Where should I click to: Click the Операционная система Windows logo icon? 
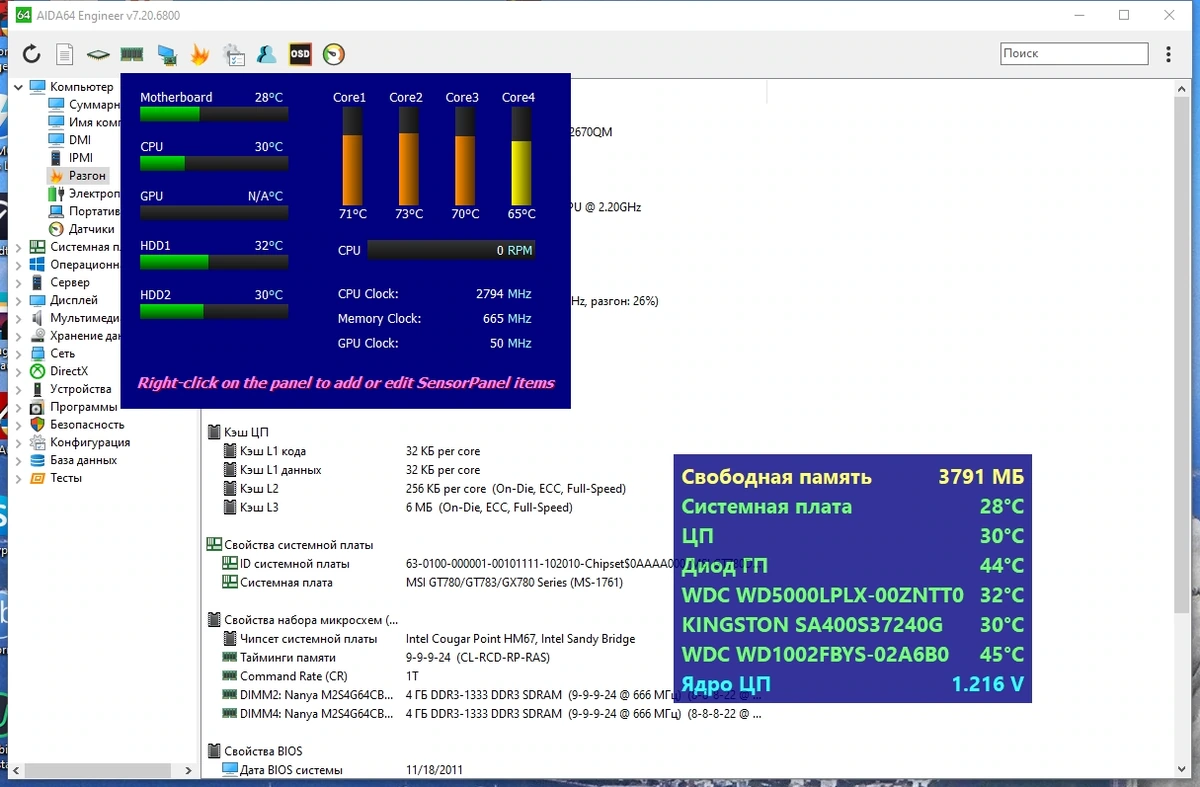37,265
